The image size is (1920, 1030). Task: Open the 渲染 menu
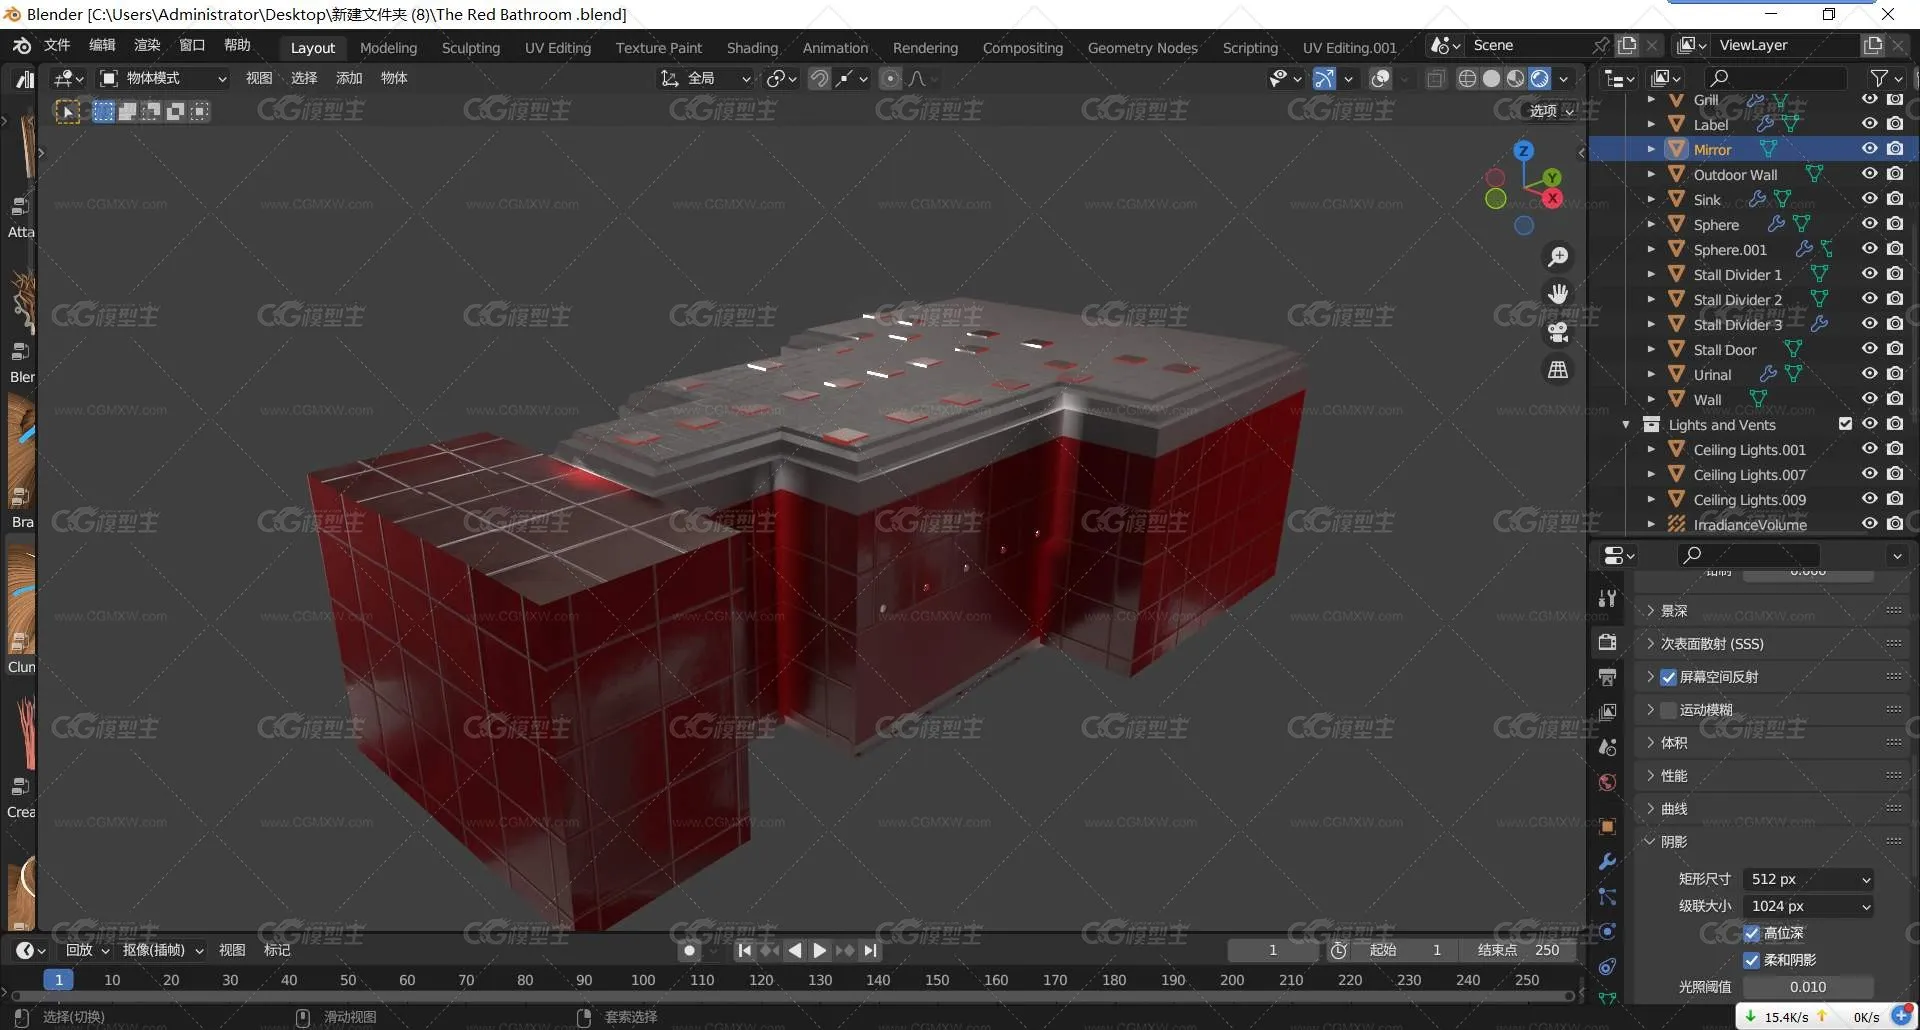pos(147,45)
